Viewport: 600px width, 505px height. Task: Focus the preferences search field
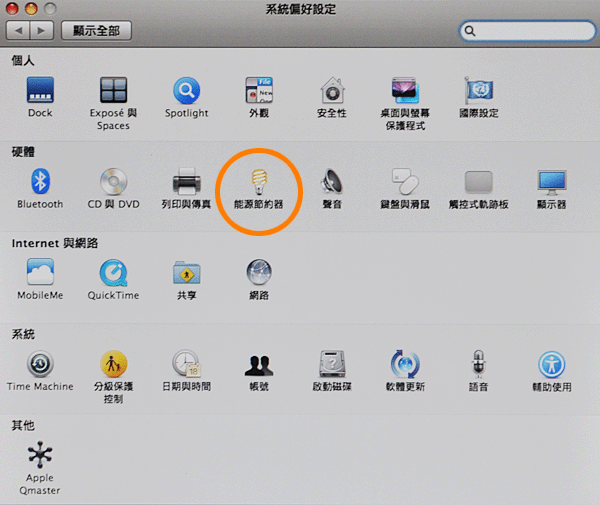tap(528, 31)
